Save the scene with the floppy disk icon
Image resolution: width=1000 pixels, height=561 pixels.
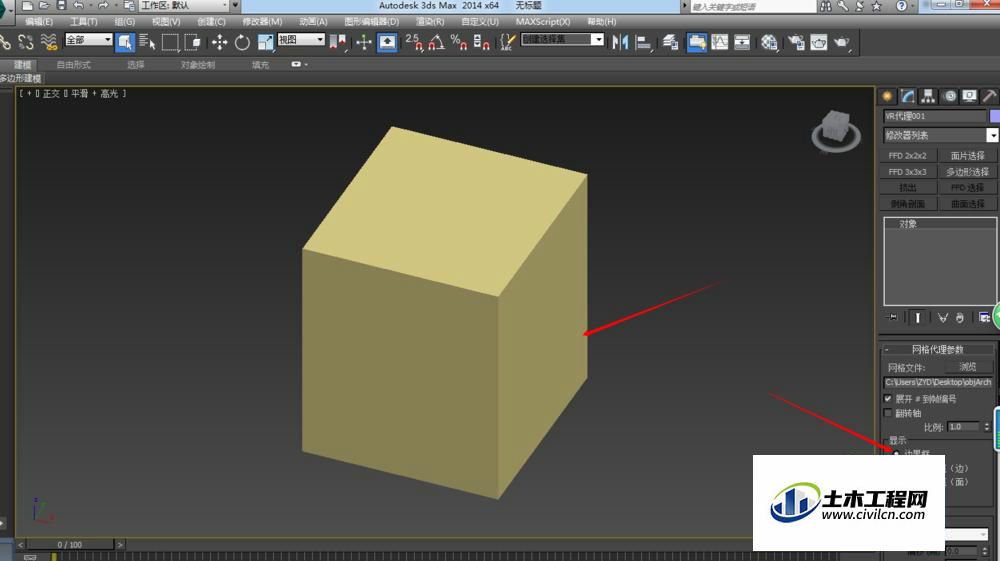[x=61, y=5]
